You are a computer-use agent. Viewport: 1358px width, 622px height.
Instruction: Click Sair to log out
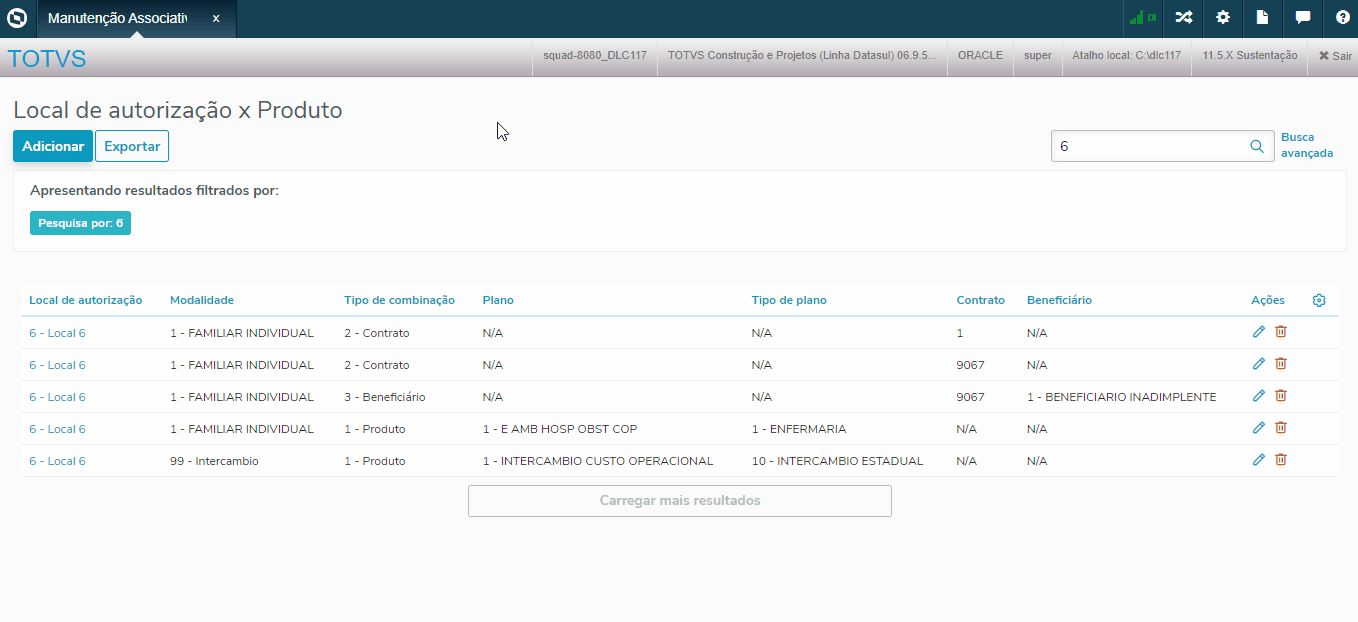click(x=1335, y=56)
